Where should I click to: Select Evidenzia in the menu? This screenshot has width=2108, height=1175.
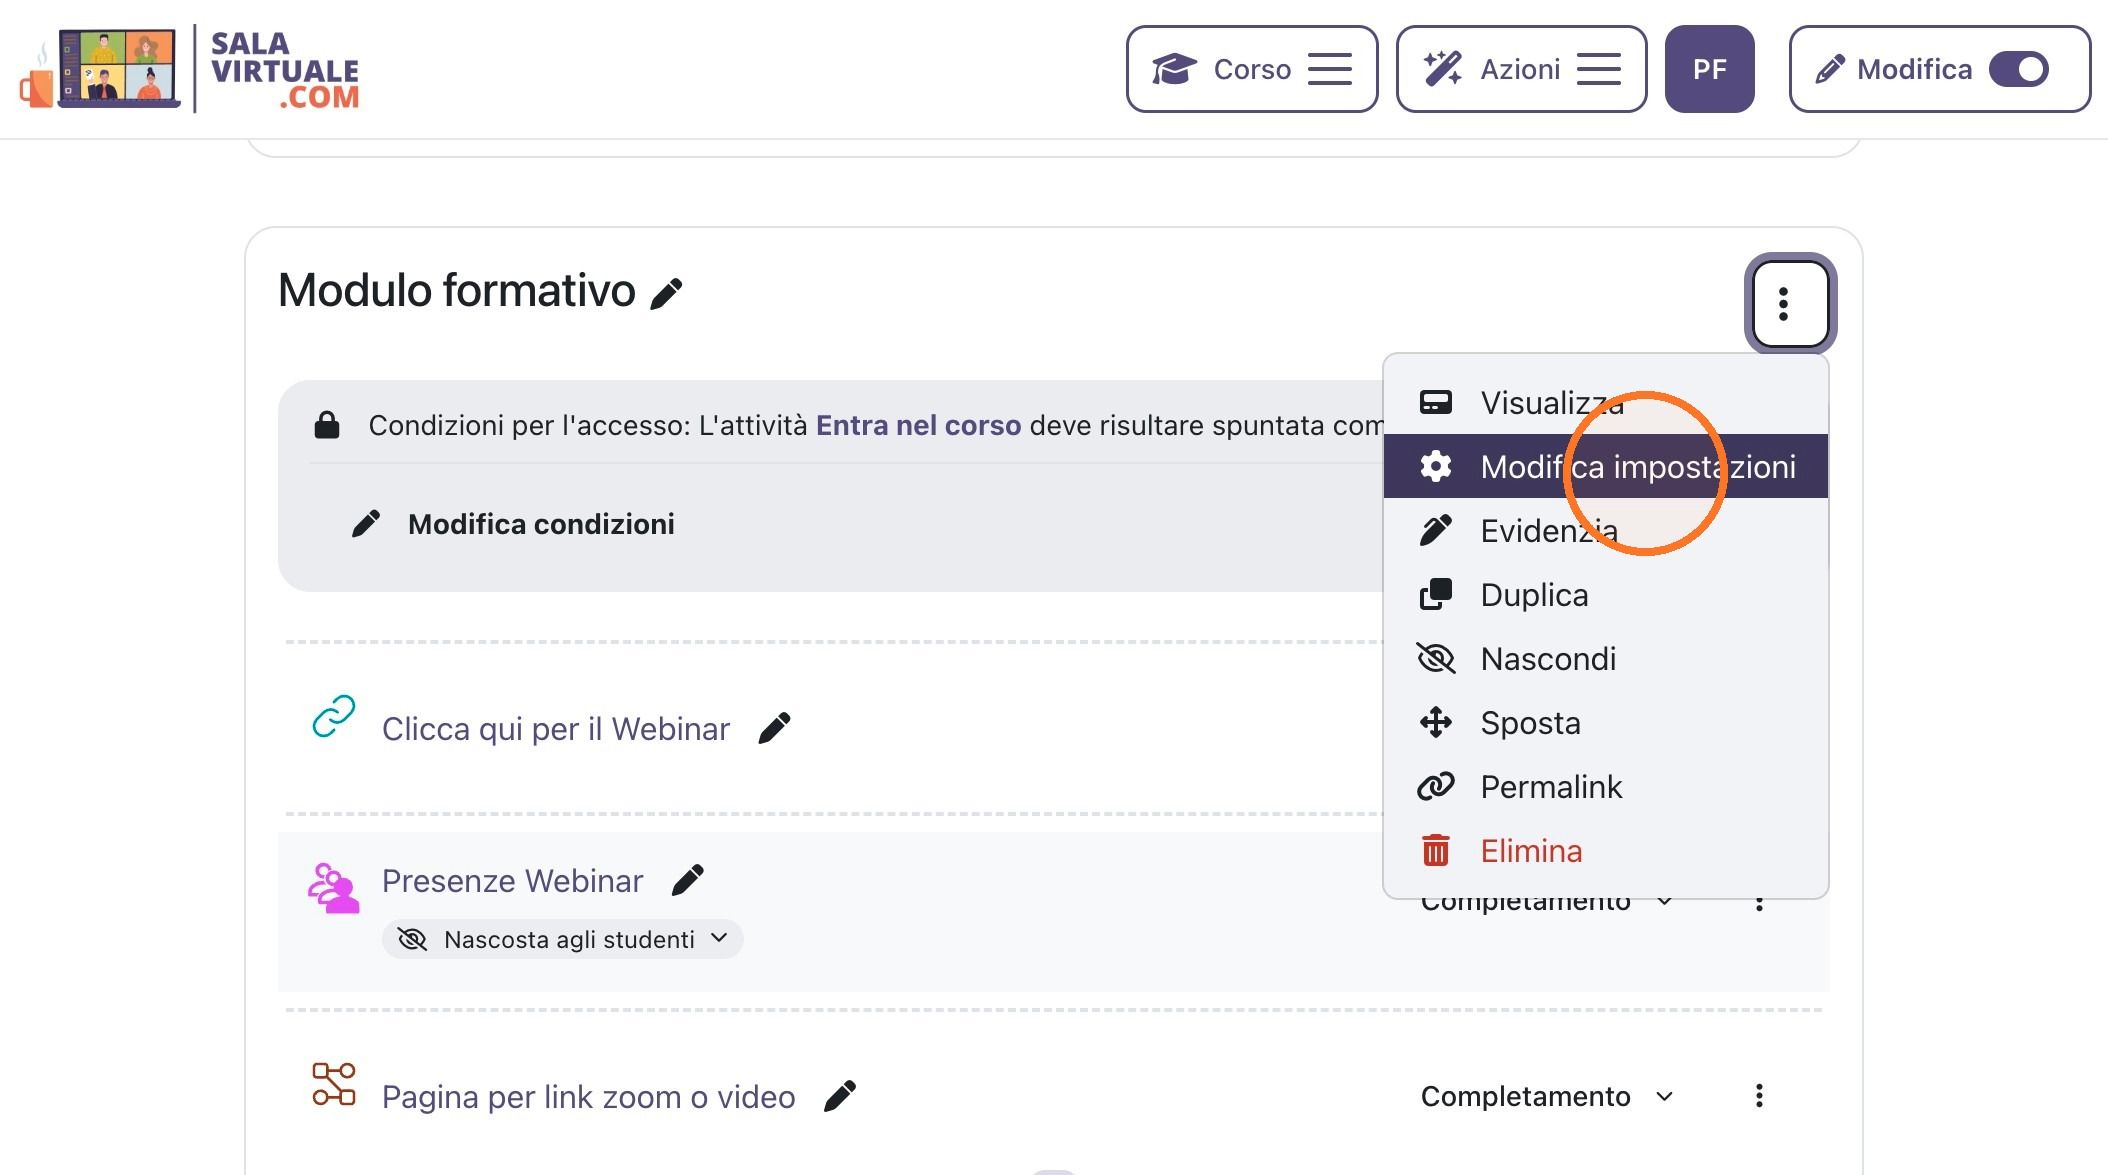click(x=1605, y=531)
